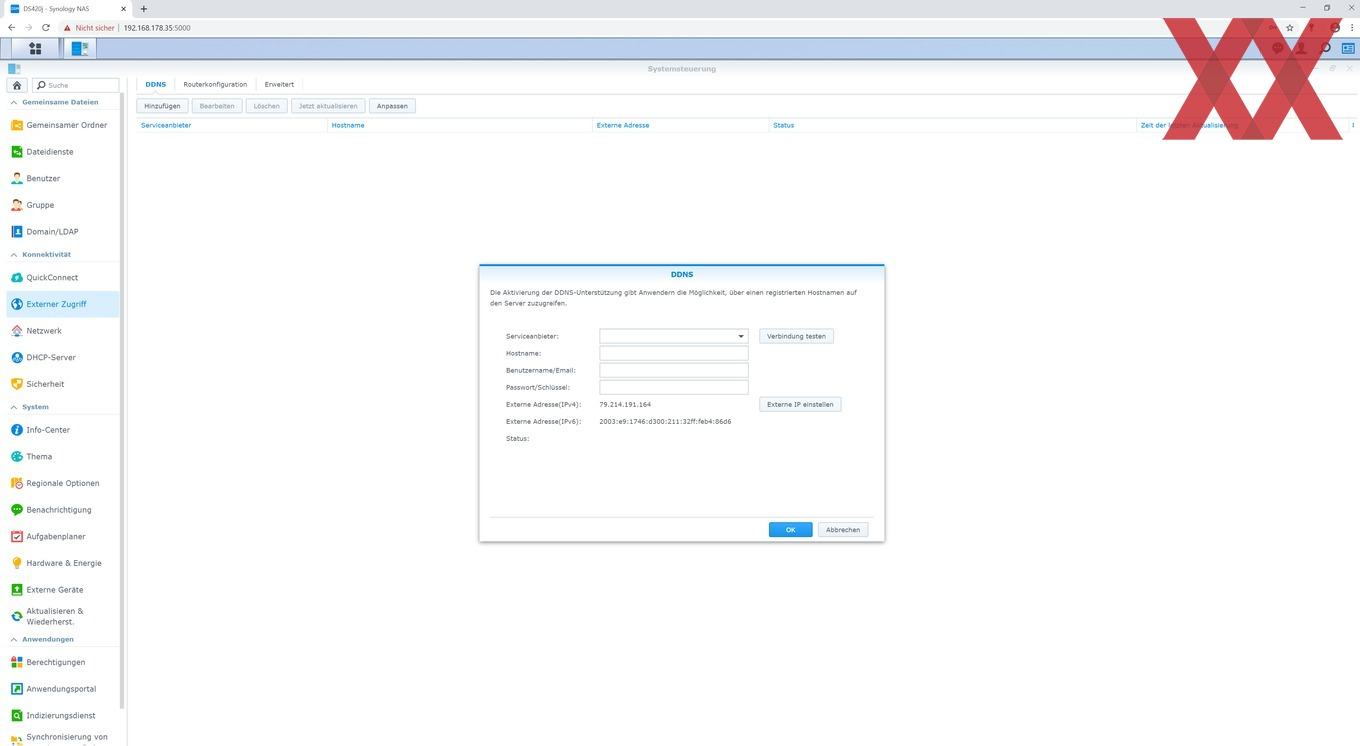Open Hardware & Energie settings
Viewport: 1360px width, 746px height.
click(63, 563)
